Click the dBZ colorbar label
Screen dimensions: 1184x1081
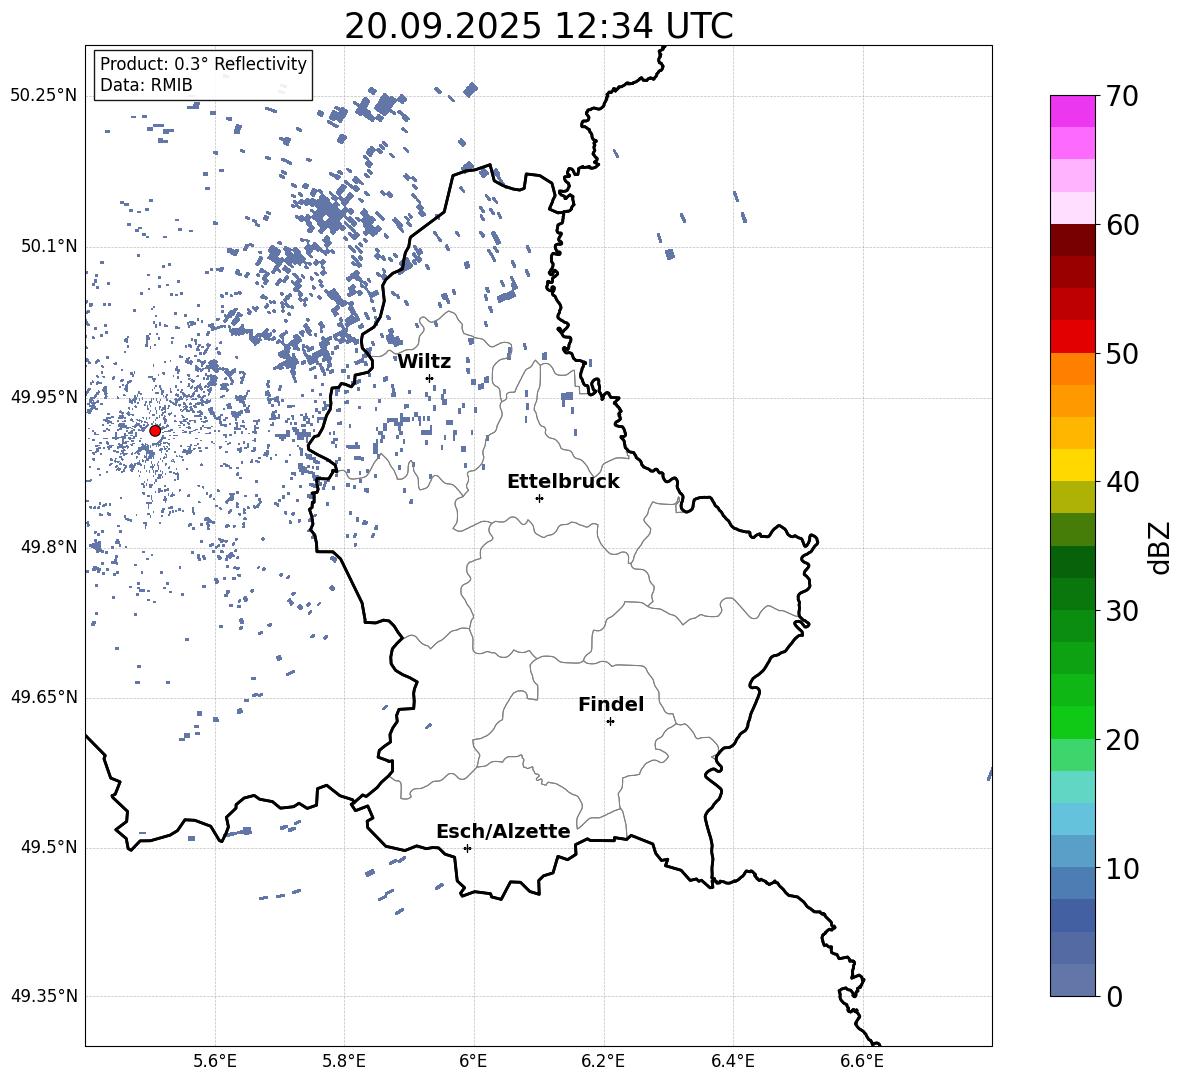1161,547
